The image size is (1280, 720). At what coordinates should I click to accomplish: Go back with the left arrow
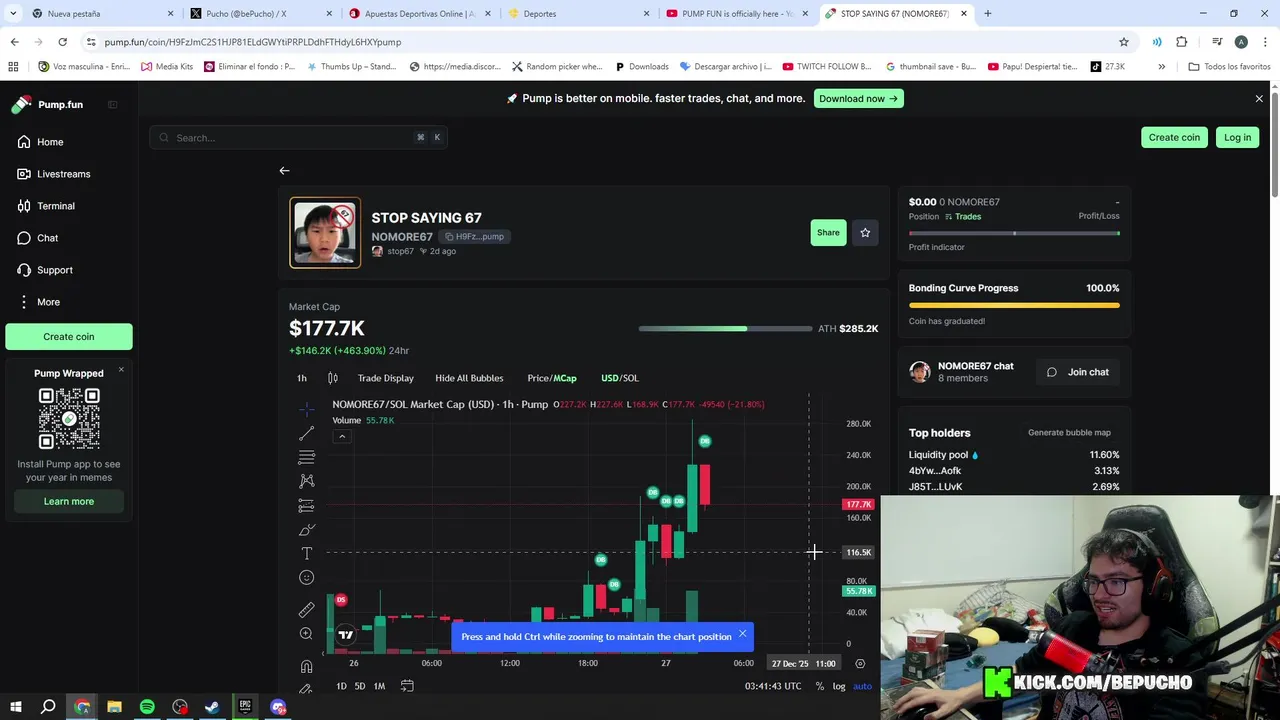click(284, 171)
